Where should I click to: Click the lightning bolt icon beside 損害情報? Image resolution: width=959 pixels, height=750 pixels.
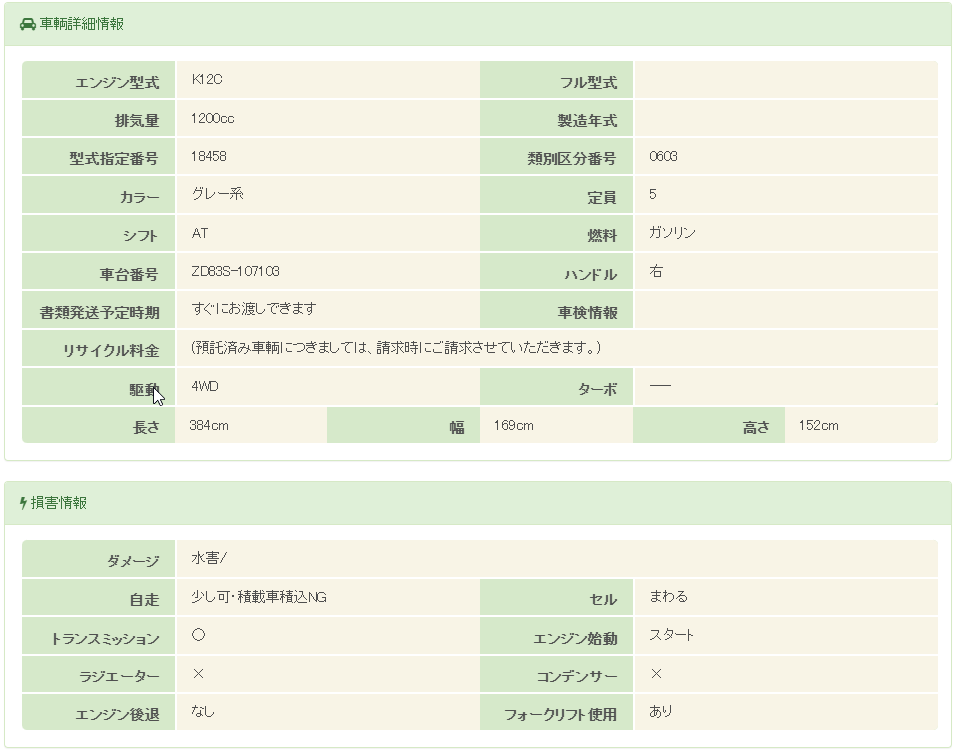click(23, 503)
